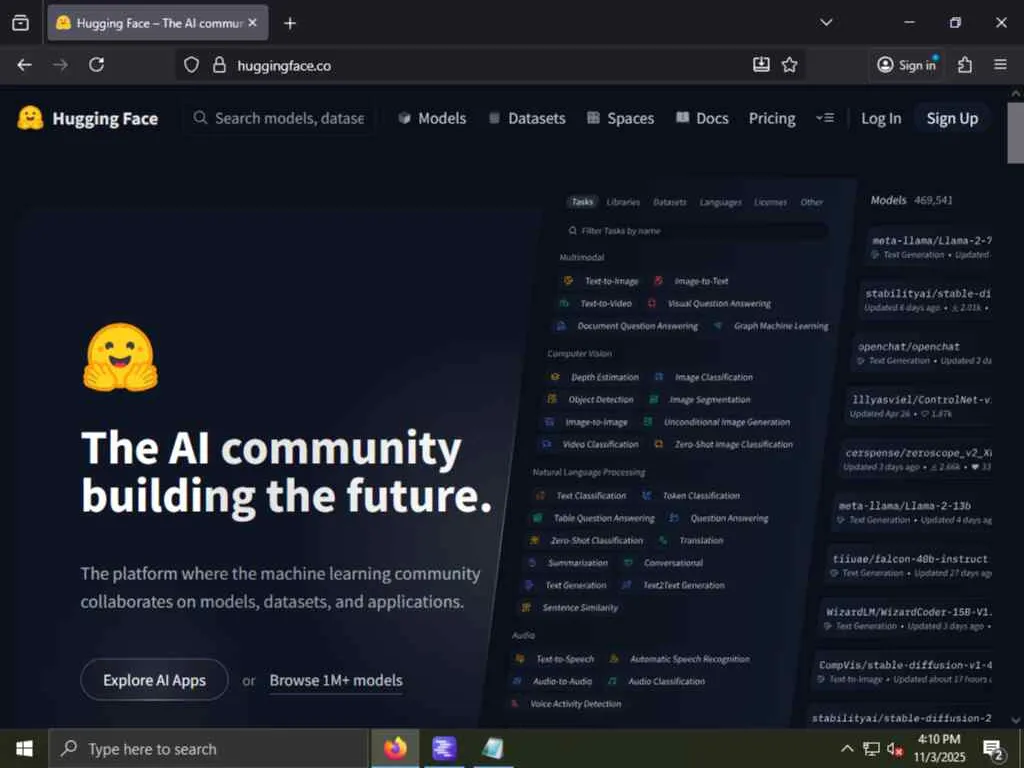The width and height of the screenshot is (1024, 768).
Task: Expand the more-options menu icon beside Pricing
Action: 825,118
